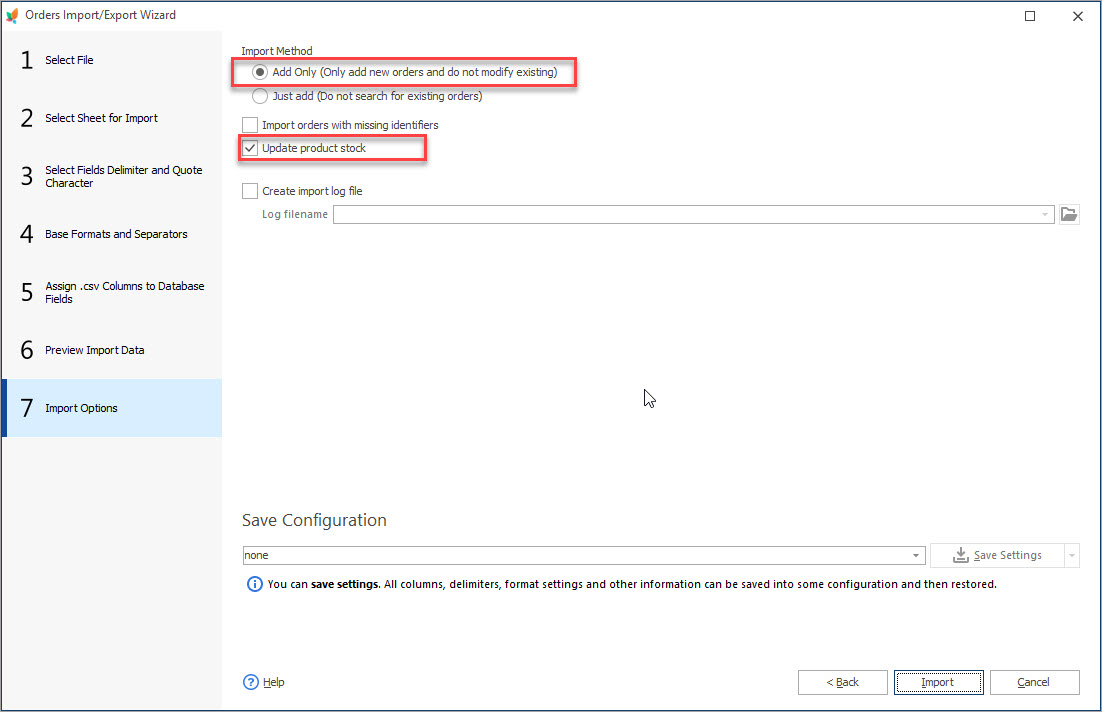Click the Save Configuration heading
Viewport: 1102px width, 712px height.
pos(314,520)
